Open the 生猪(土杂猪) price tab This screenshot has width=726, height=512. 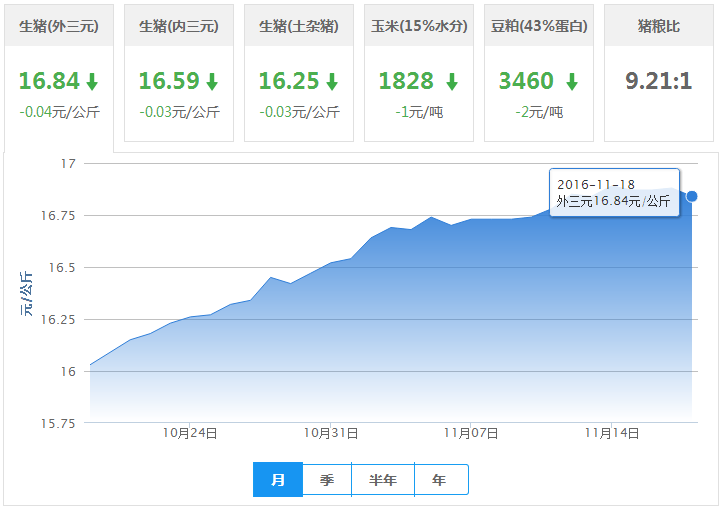point(299,27)
